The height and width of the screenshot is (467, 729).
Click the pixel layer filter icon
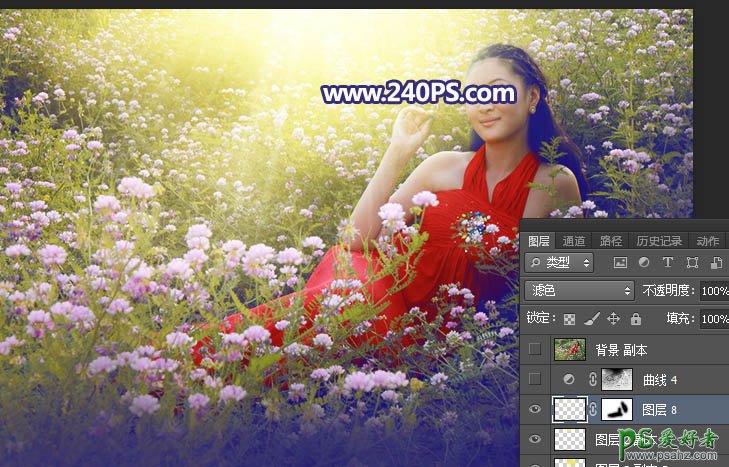click(620, 263)
